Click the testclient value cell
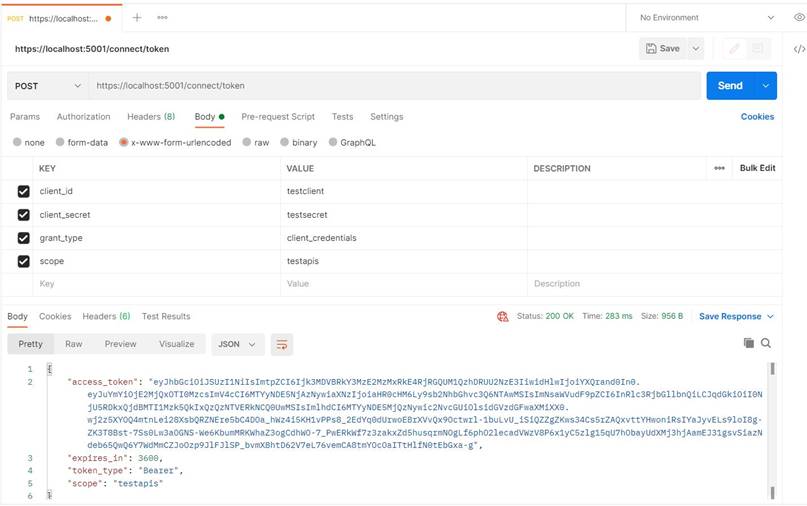The height and width of the screenshot is (506, 807). pos(404,191)
